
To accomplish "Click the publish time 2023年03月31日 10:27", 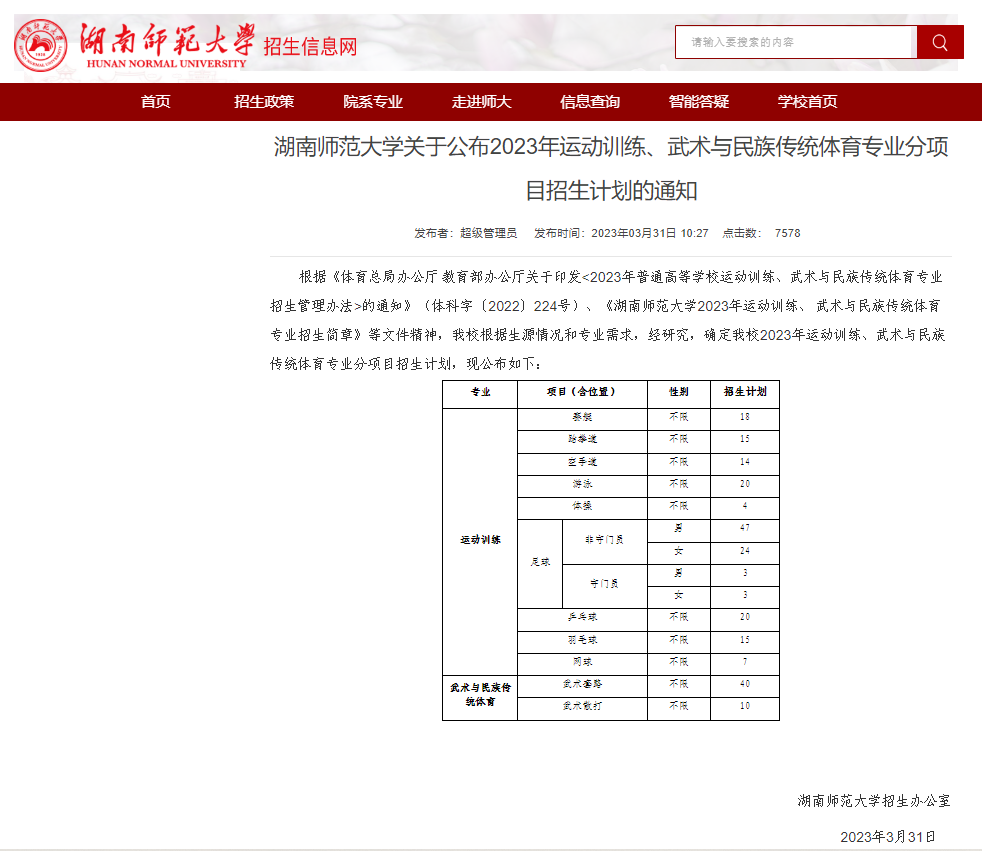I will click(x=650, y=233).
